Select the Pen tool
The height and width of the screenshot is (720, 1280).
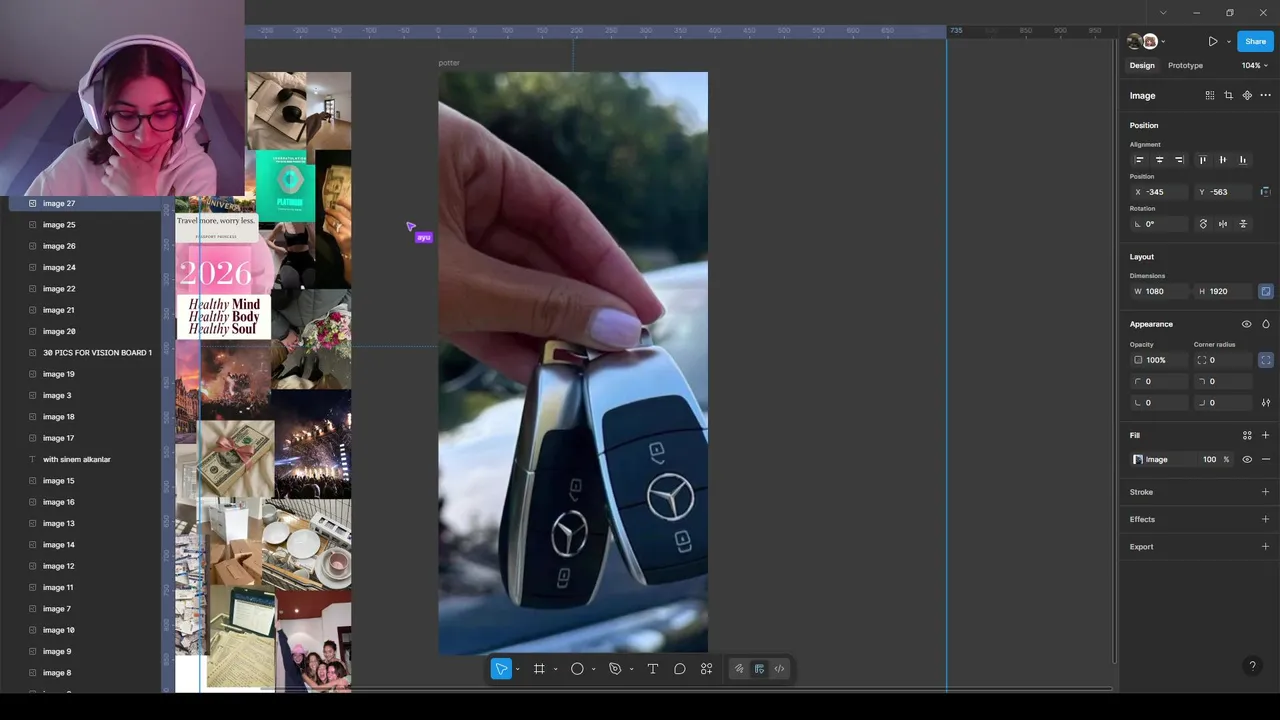[615, 669]
